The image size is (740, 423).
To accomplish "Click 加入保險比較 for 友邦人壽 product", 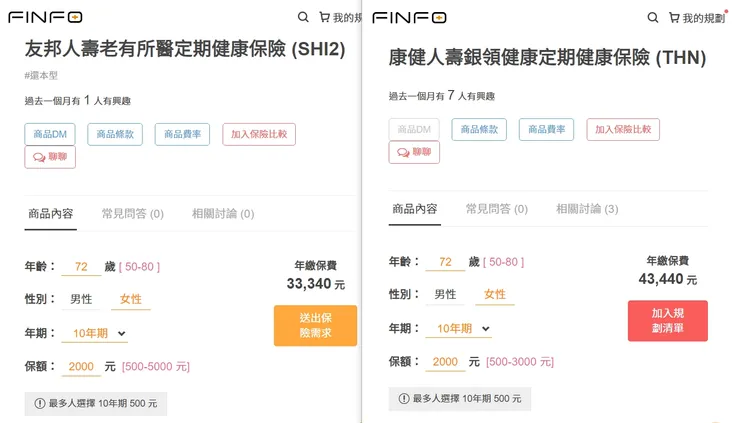I will [259, 133].
